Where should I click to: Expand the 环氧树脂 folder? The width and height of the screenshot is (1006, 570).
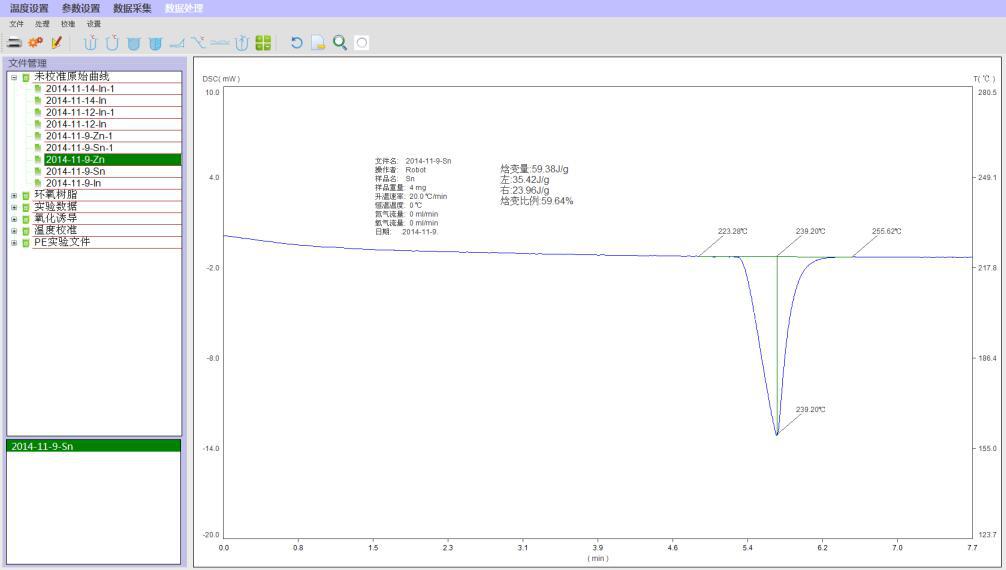[14, 195]
